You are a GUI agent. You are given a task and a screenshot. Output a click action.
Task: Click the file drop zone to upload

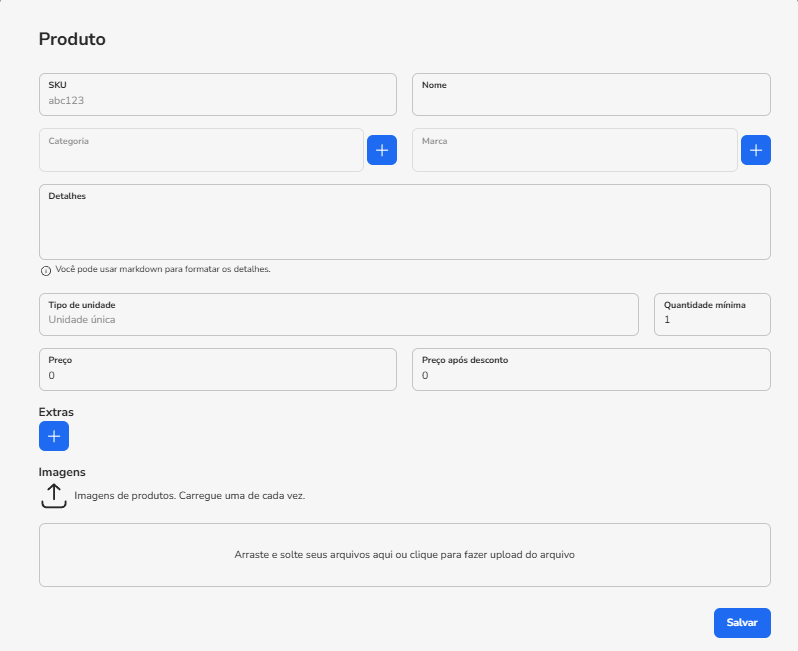(x=405, y=555)
